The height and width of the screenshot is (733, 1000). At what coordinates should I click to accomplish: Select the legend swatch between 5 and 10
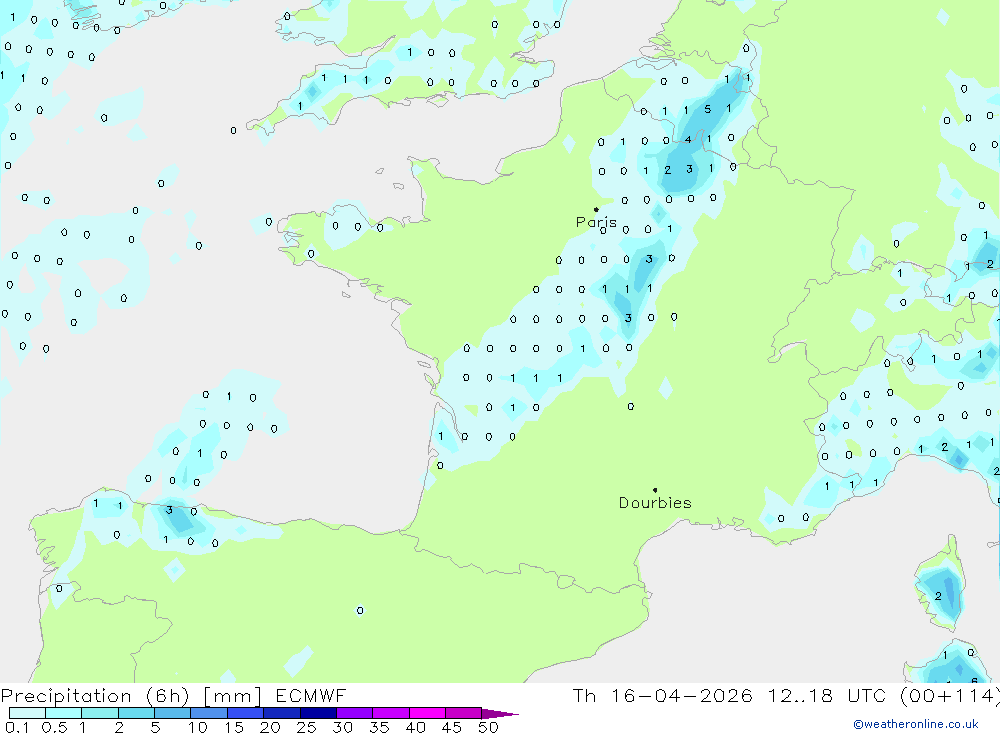pos(173,713)
